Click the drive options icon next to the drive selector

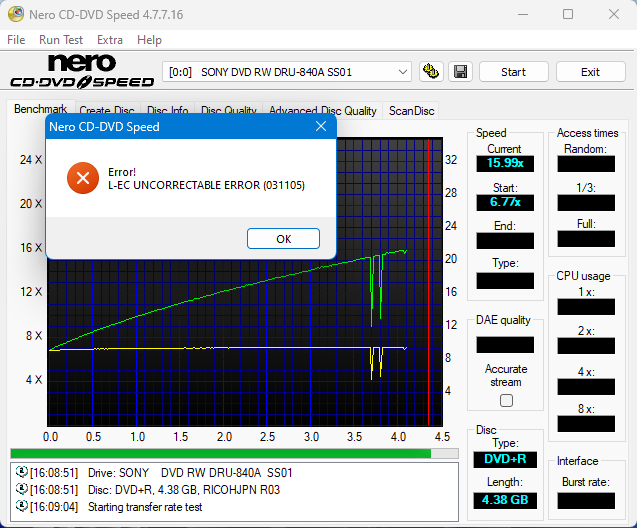pos(431,72)
